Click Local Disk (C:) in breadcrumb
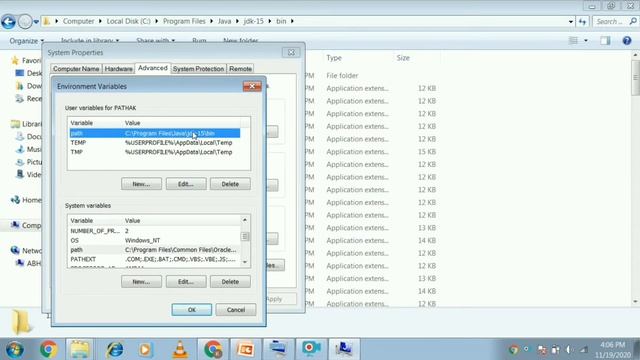Viewport: 640px width, 360px height. pyautogui.click(x=129, y=21)
